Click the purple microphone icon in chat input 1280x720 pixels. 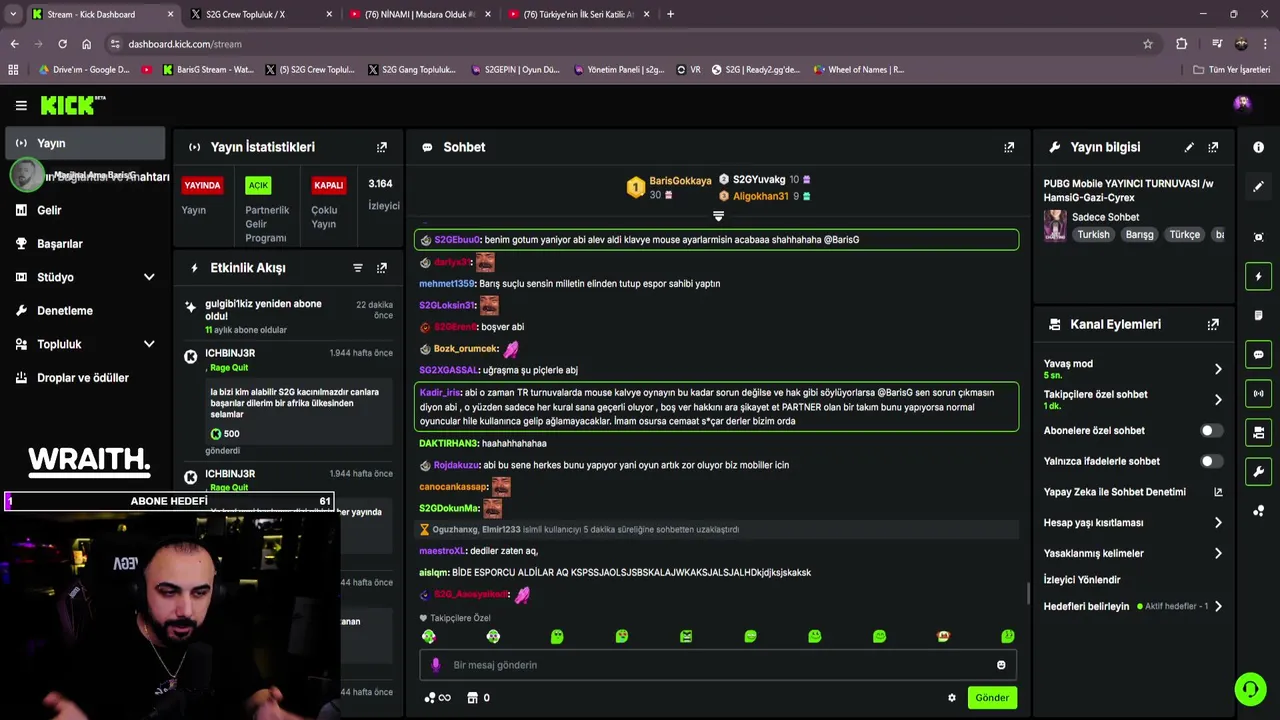[x=435, y=665]
